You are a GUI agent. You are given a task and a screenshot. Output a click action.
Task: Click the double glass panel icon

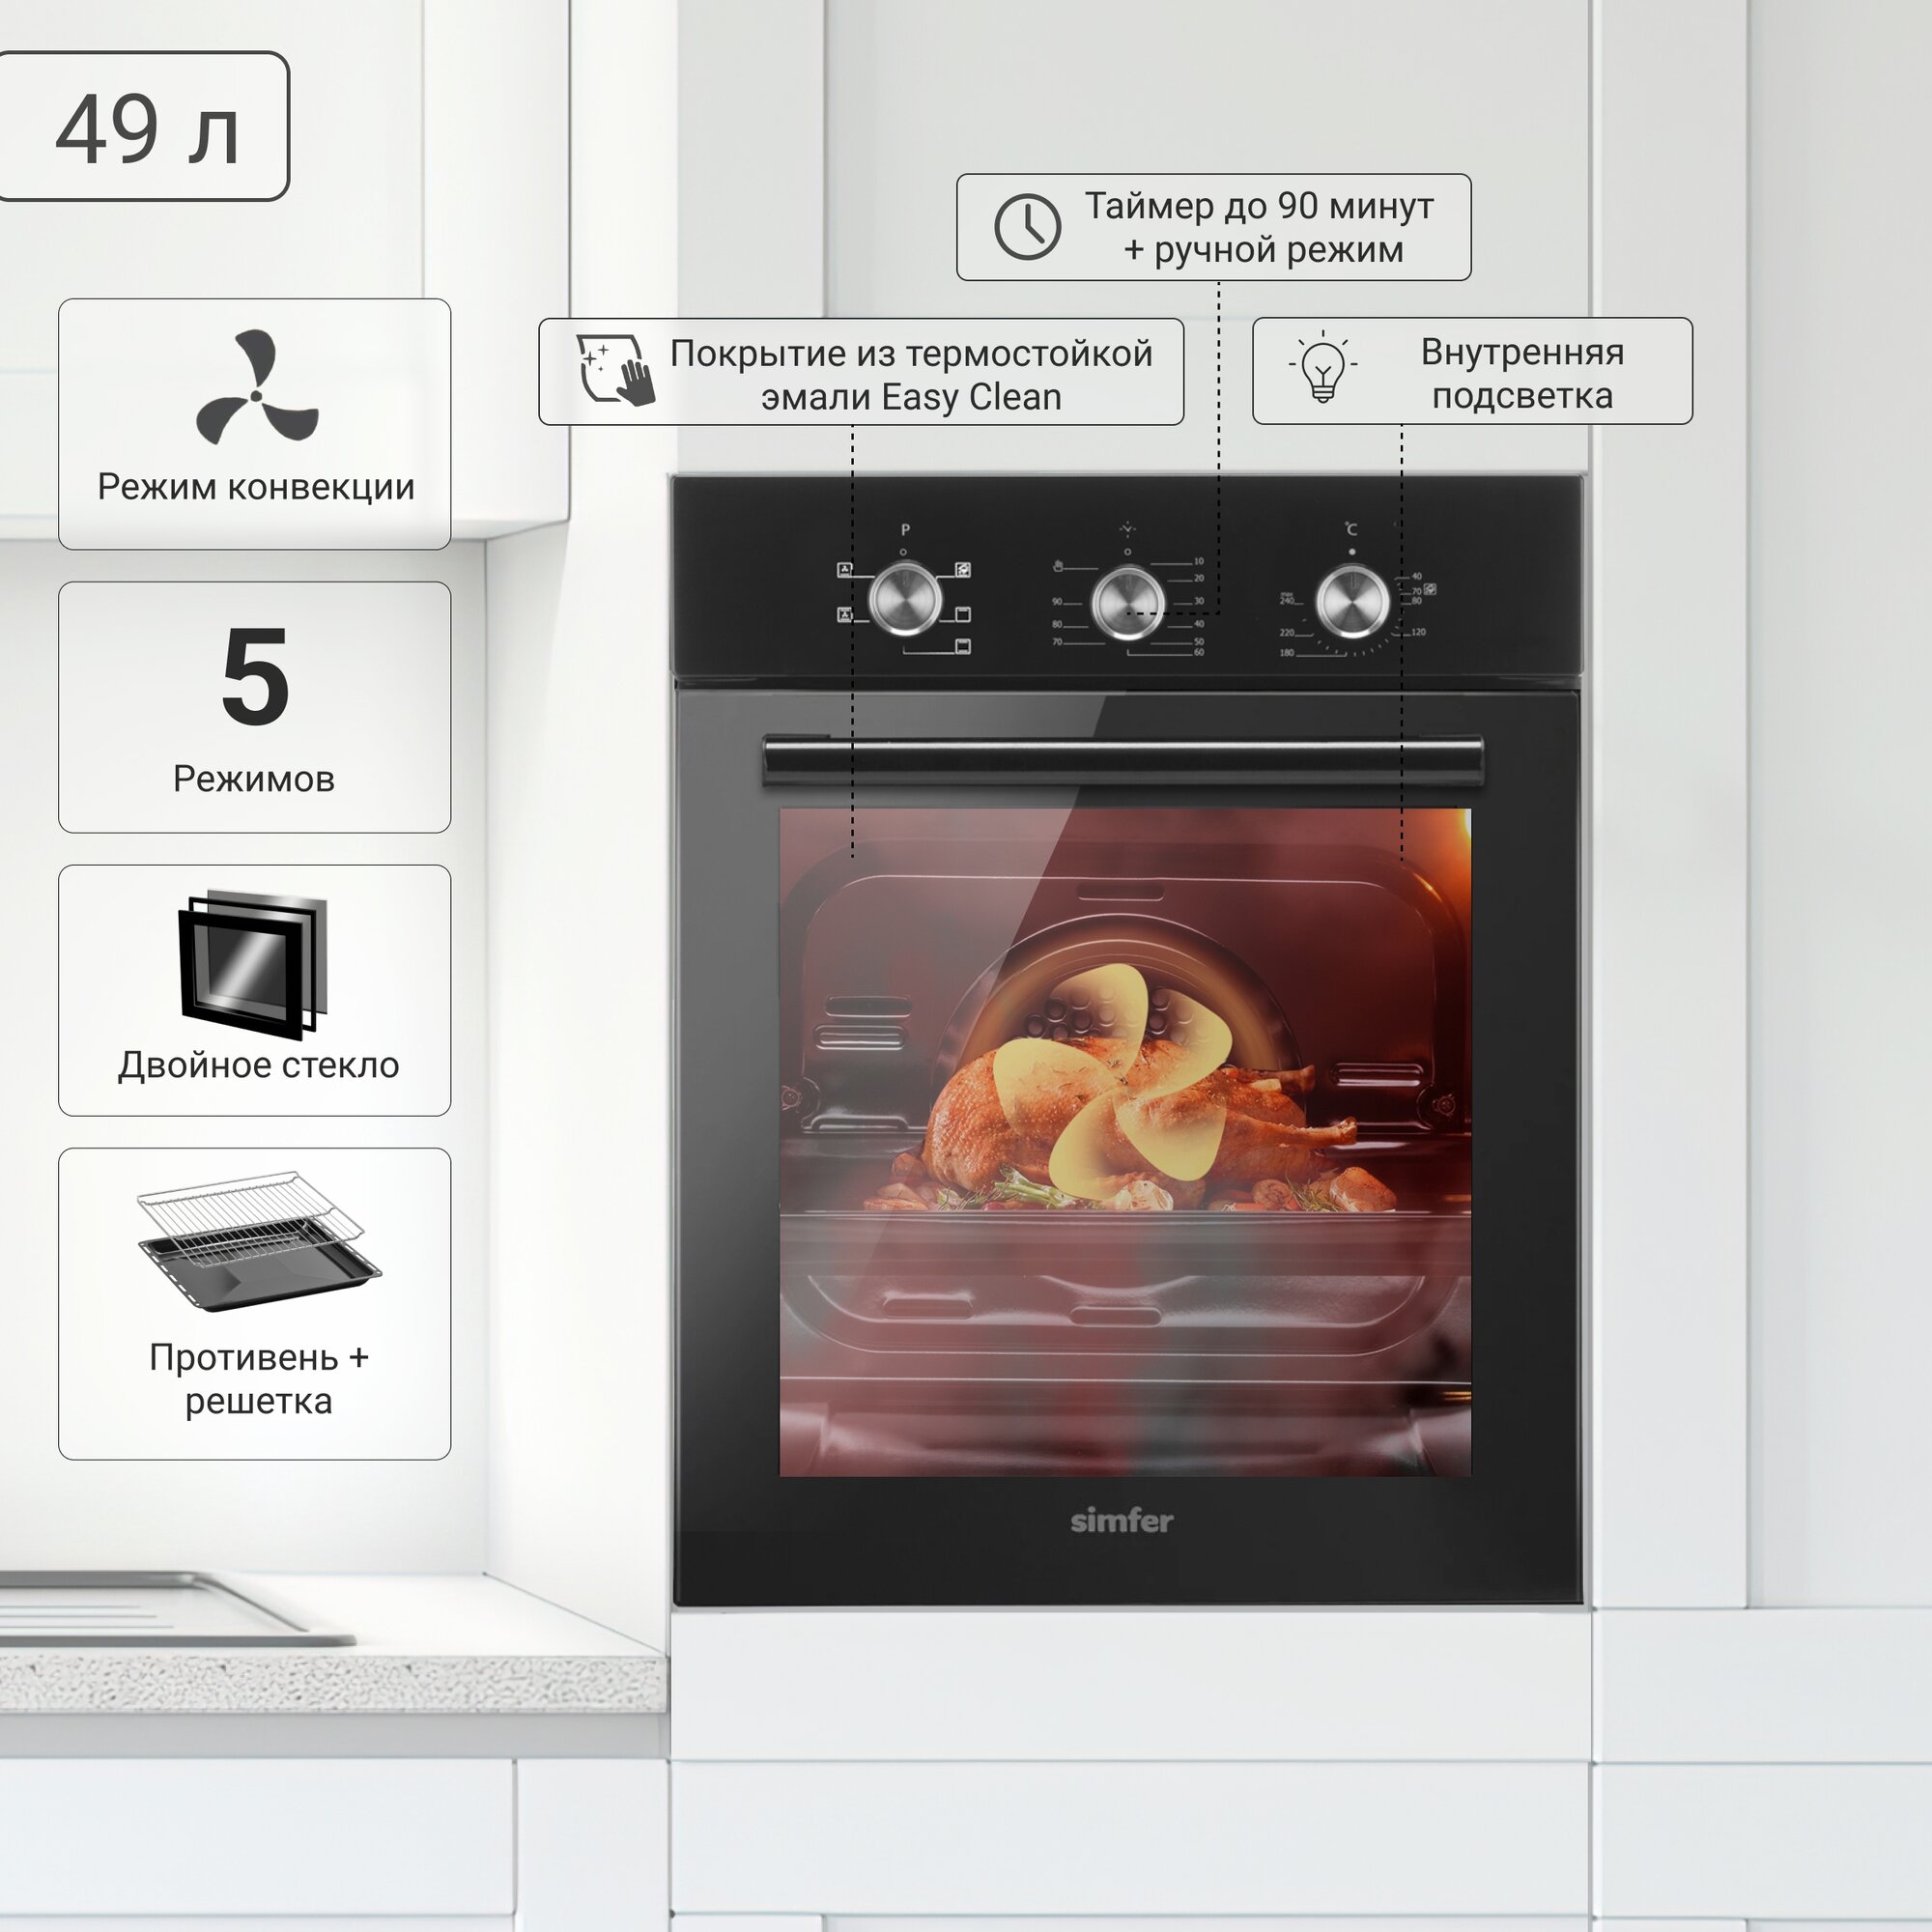pos(252,965)
